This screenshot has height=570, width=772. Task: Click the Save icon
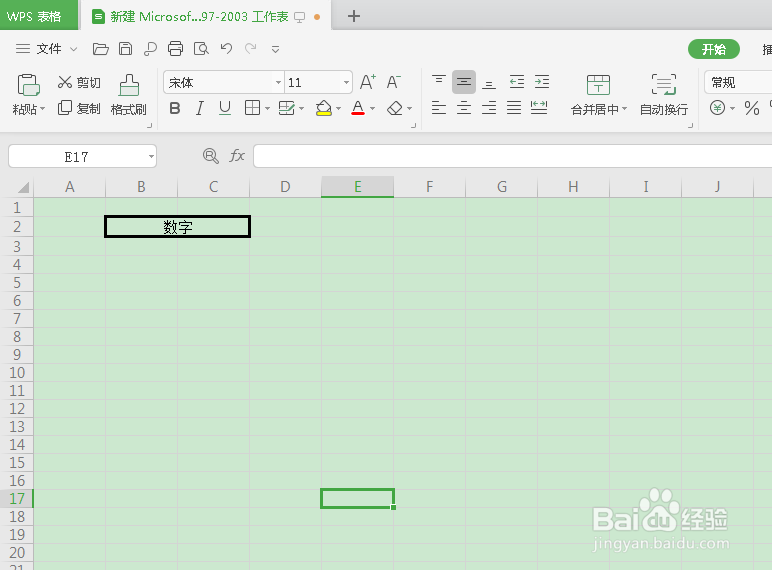point(126,49)
